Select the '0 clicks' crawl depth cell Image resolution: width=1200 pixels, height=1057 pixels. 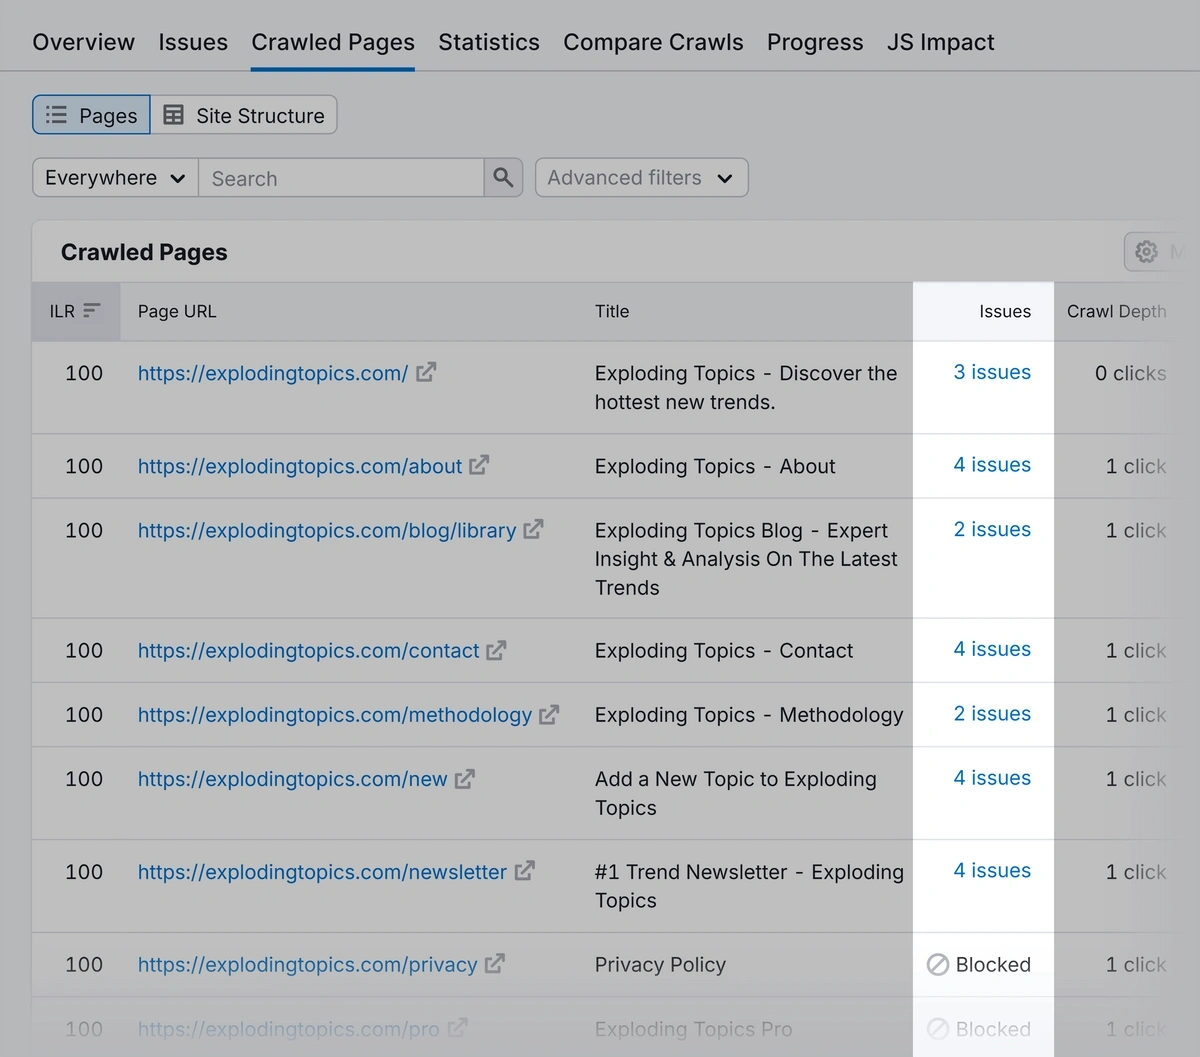(x=1131, y=373)
